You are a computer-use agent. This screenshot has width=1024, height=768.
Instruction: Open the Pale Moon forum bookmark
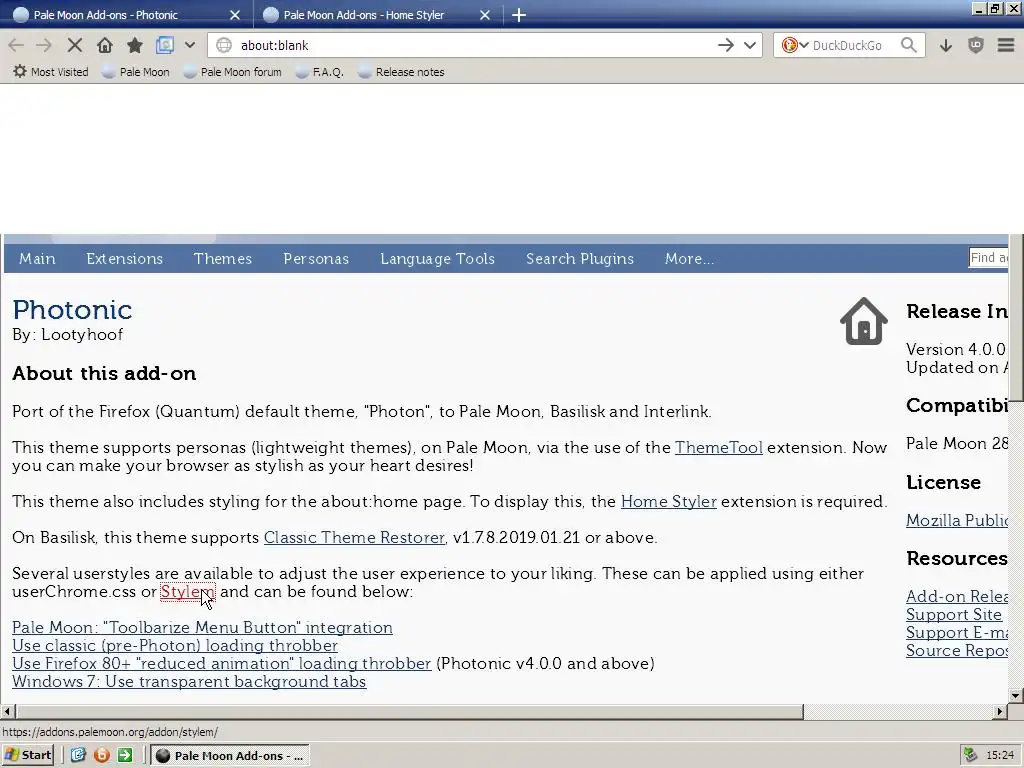[x=232, y=72]
